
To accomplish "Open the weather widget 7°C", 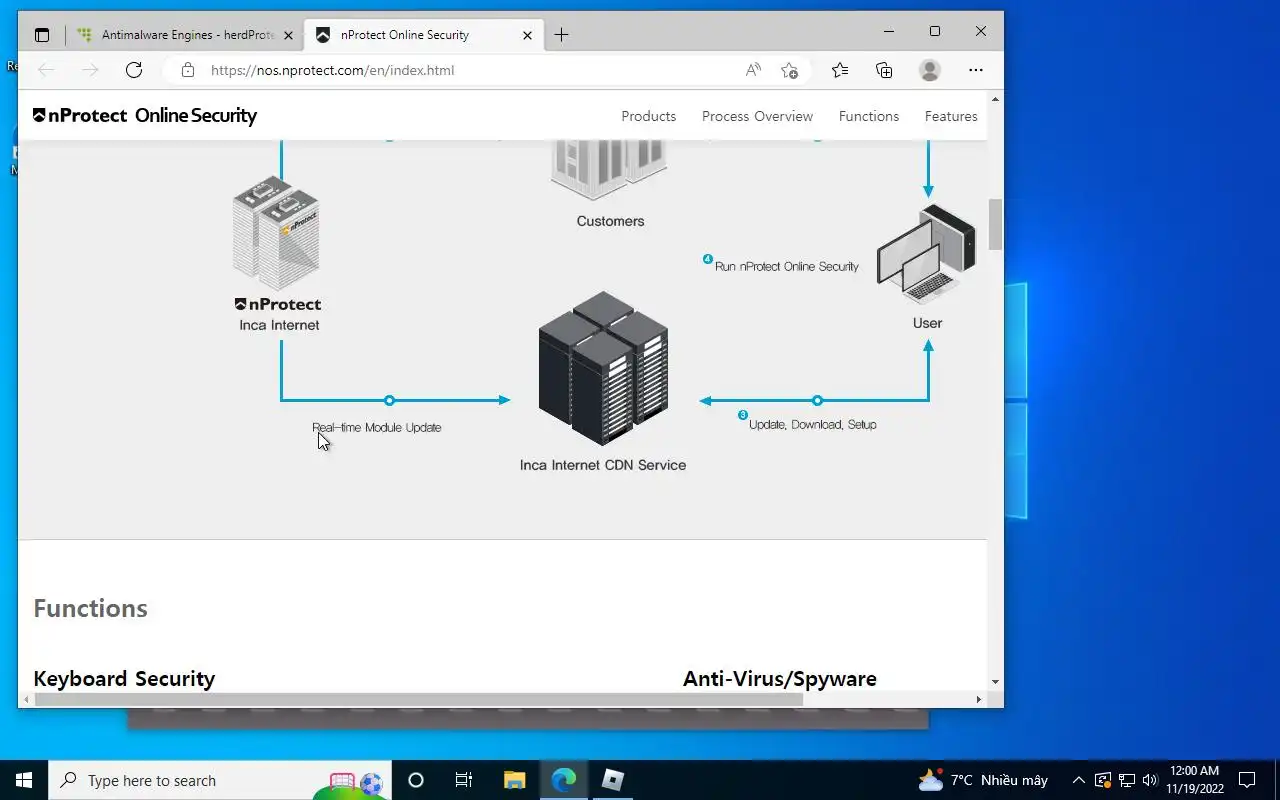I will coord(982,780).
